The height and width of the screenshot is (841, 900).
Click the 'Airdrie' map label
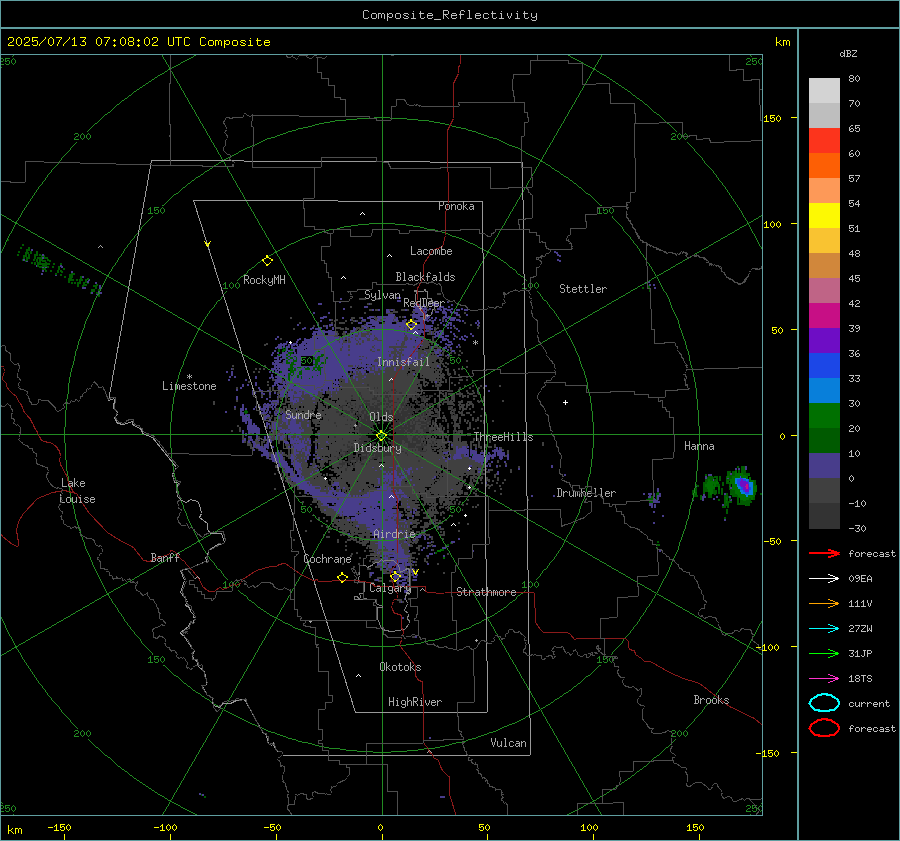coord(394,534)
